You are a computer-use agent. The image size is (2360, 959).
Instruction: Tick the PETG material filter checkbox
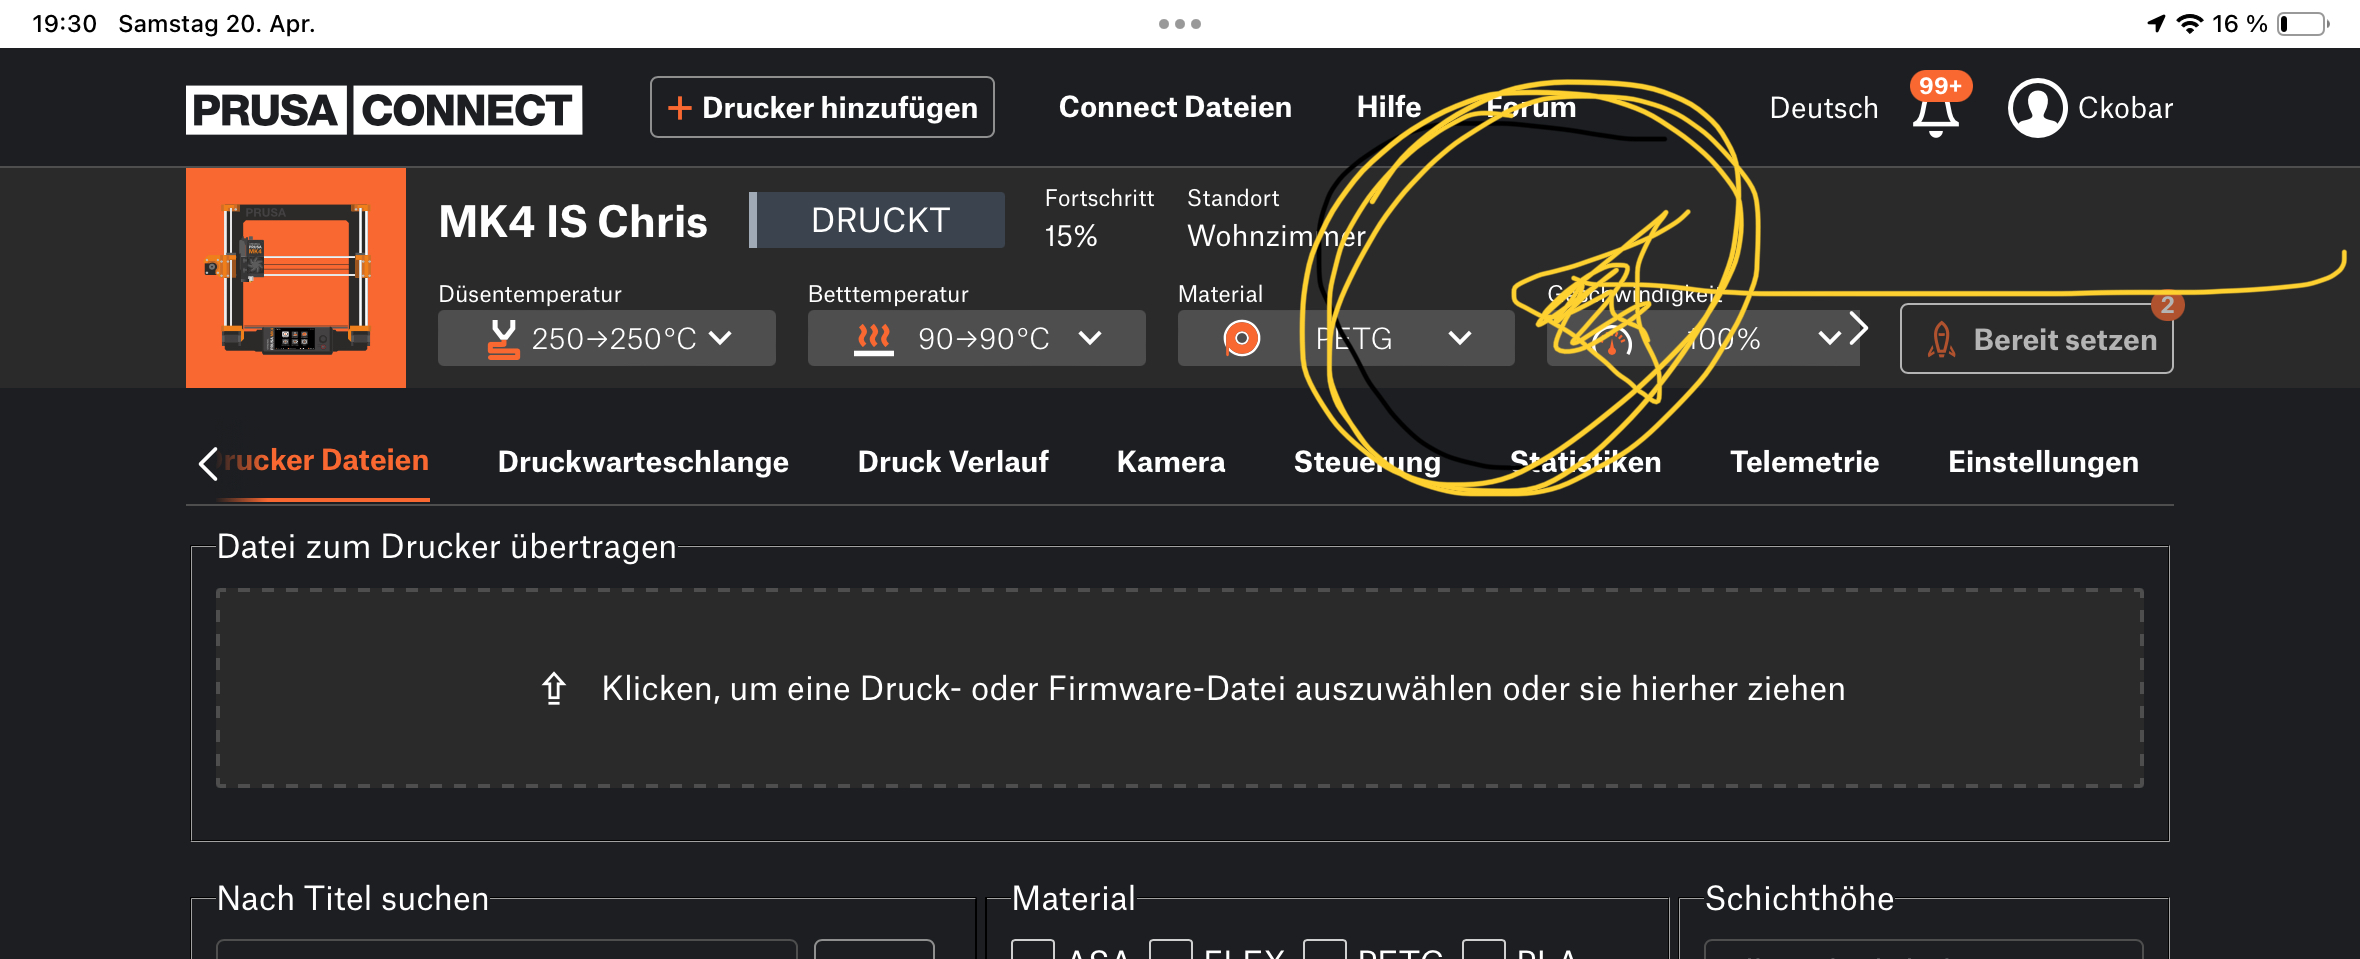click(x=1325, y=950)
